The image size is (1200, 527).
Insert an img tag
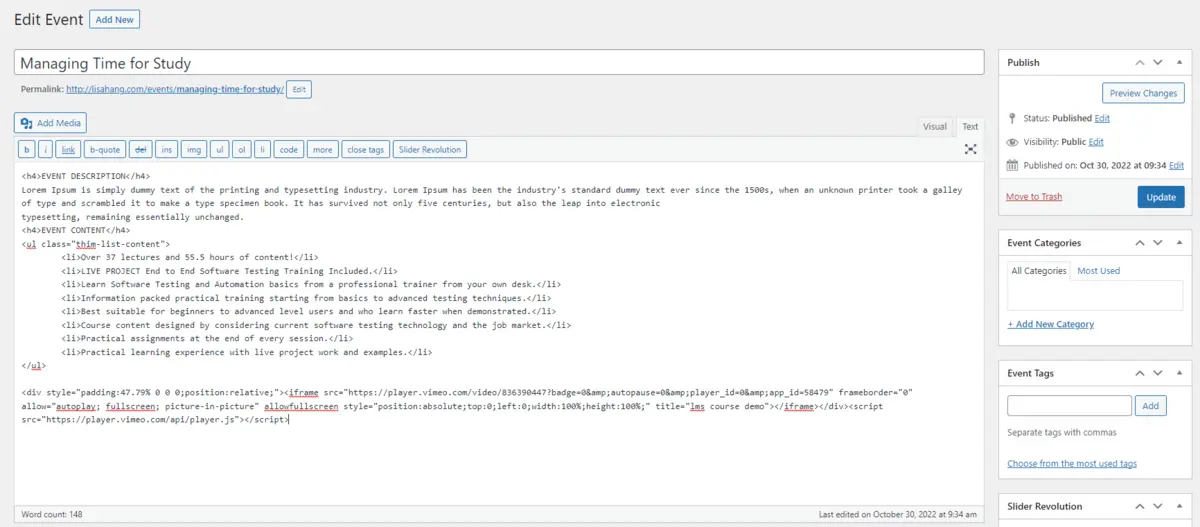point(194,149)
